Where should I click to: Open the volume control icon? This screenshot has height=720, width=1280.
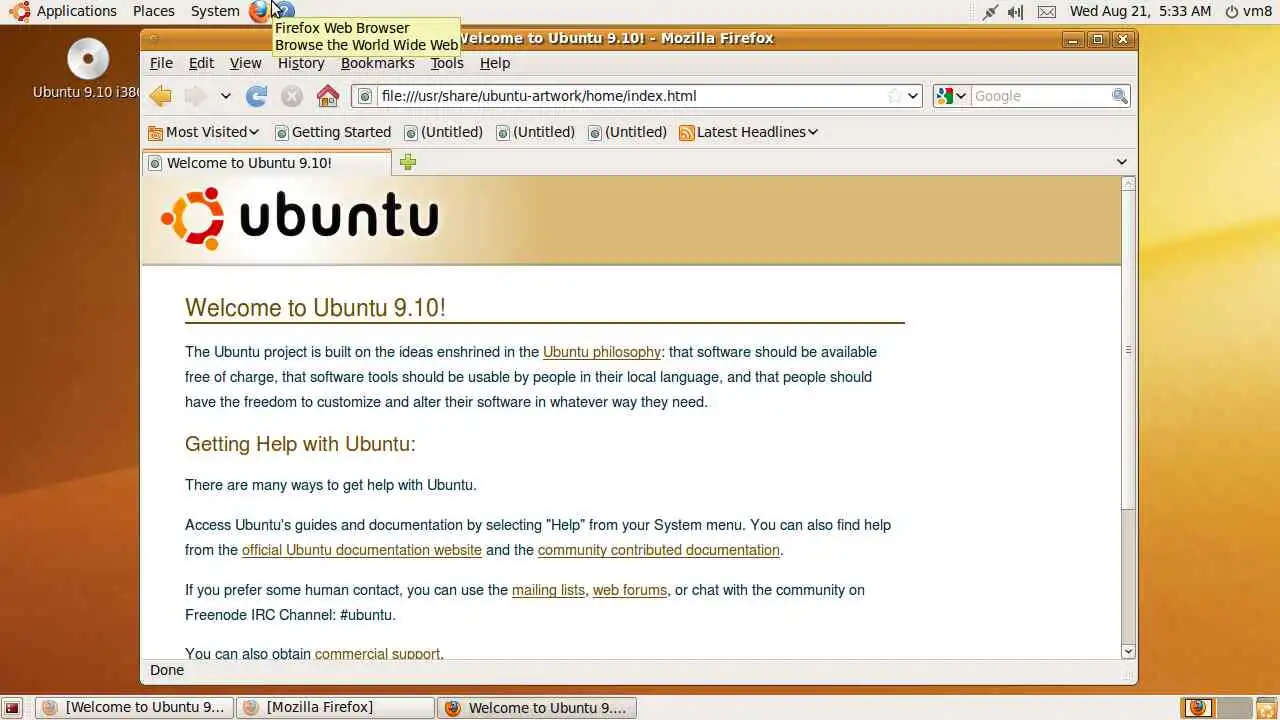point(1016,12)
